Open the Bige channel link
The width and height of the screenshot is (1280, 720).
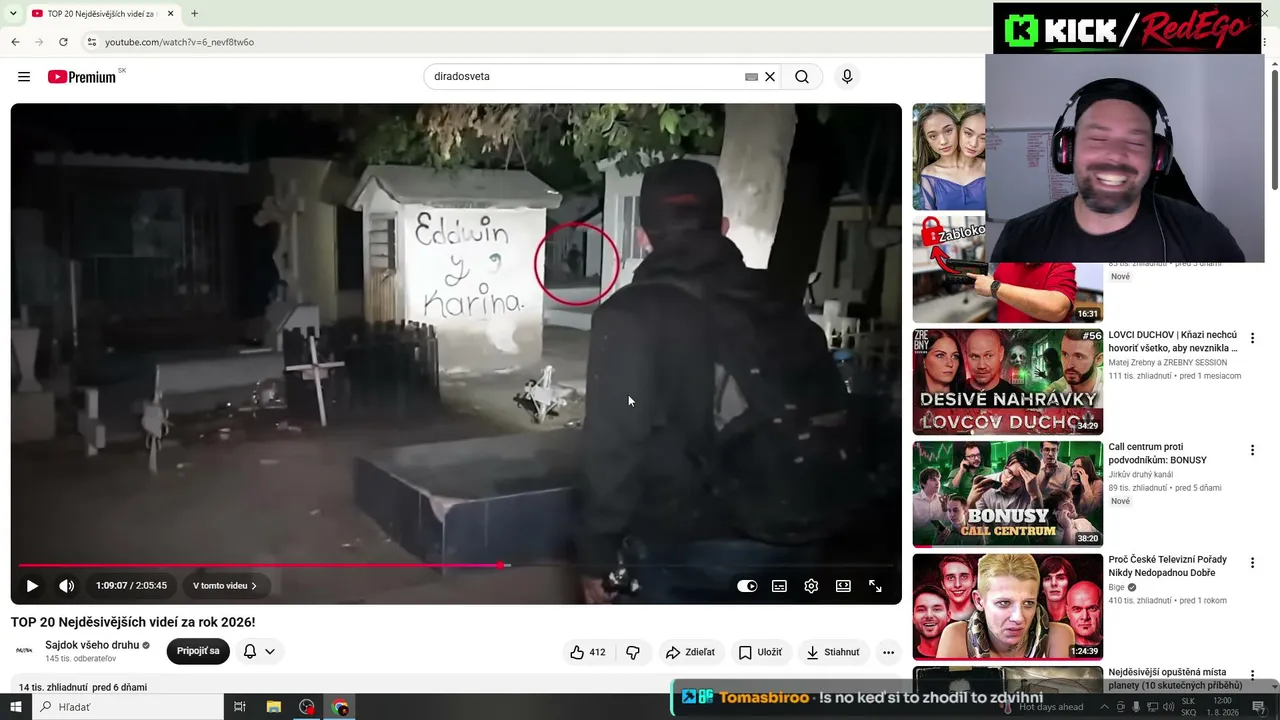pos(1117,587)
